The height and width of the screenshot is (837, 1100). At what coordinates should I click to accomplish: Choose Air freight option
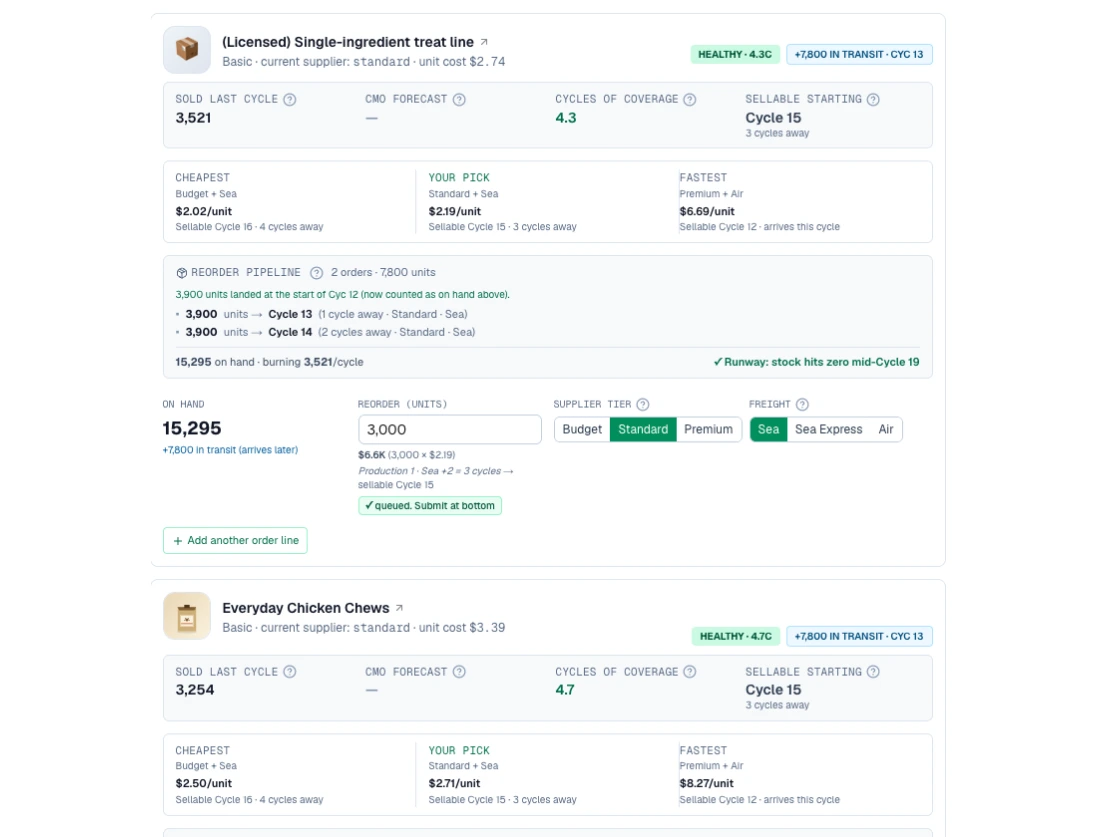tap(886, 429)
